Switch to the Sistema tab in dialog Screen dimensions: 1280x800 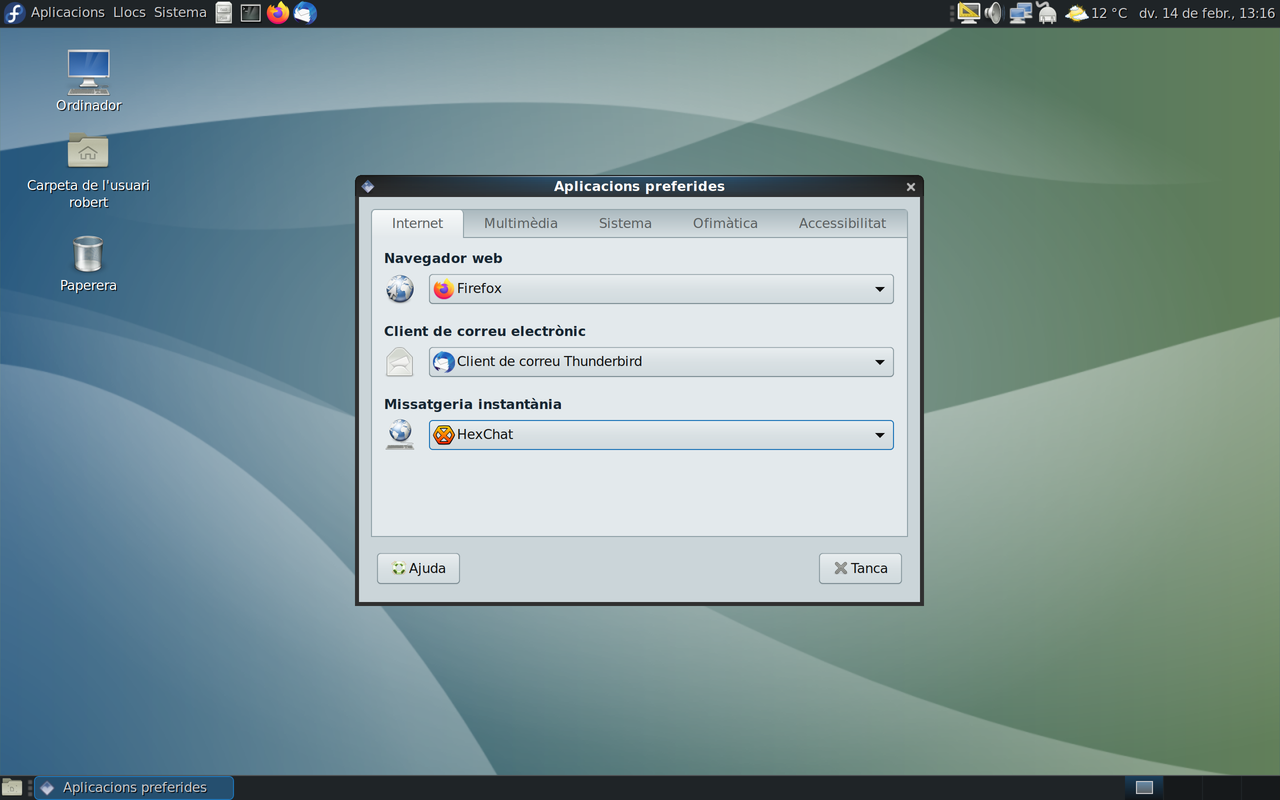tap(625, 223)
